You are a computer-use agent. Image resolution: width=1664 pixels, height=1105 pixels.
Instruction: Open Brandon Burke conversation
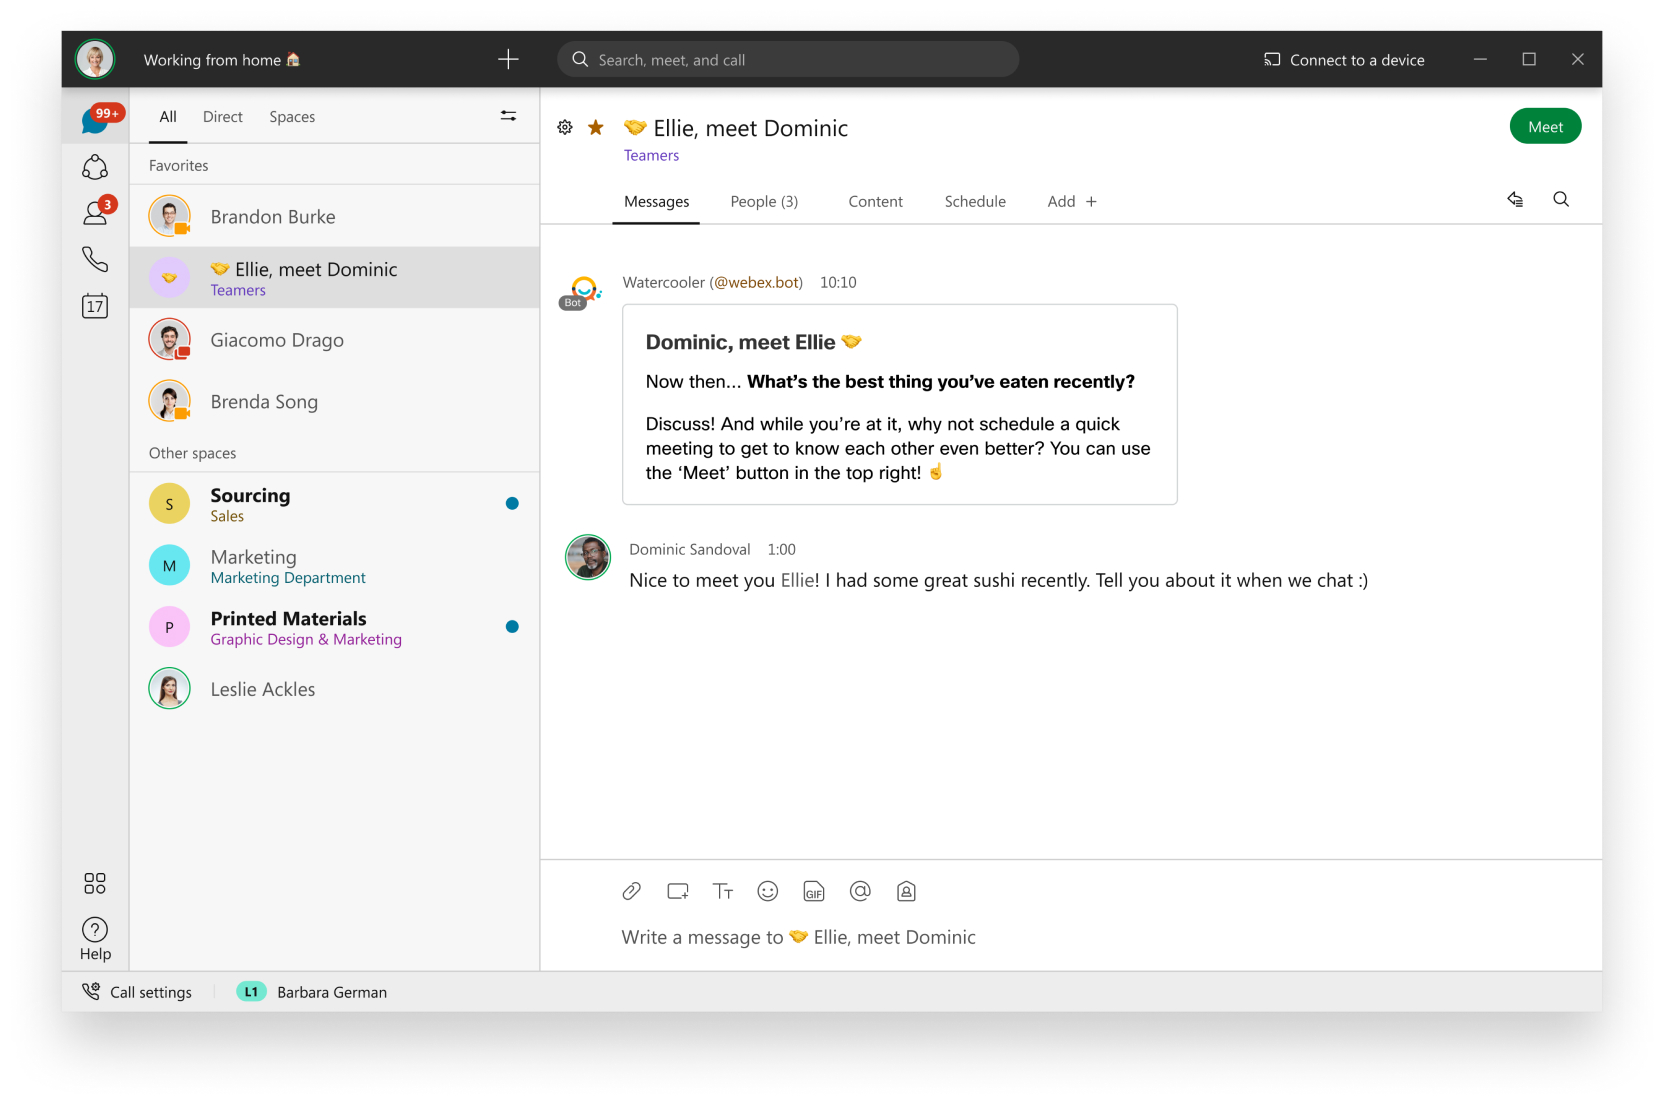click(335, 216)
